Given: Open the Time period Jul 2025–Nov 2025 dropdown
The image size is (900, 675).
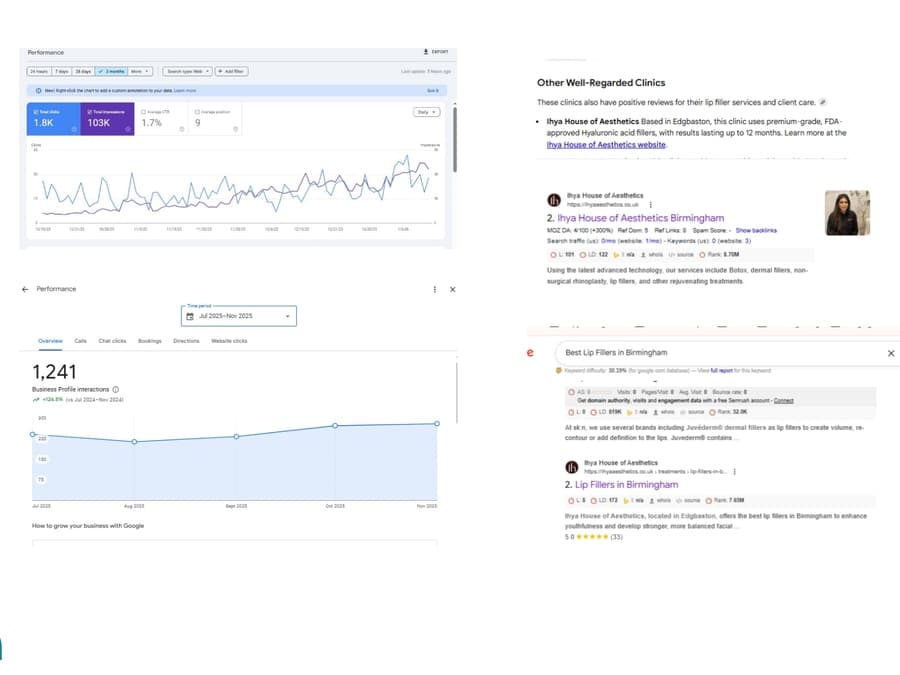Looking at the screenshot, I should coord(239,316).
